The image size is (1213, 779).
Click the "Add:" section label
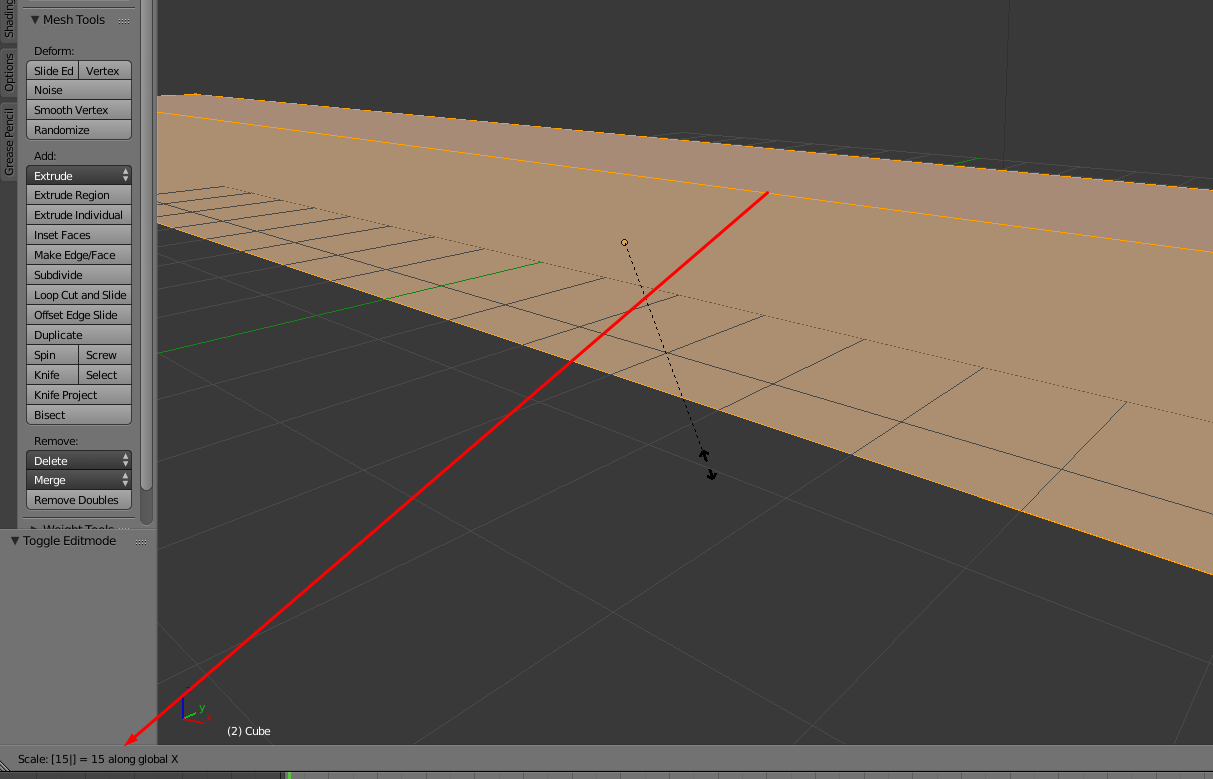(46, 156)
